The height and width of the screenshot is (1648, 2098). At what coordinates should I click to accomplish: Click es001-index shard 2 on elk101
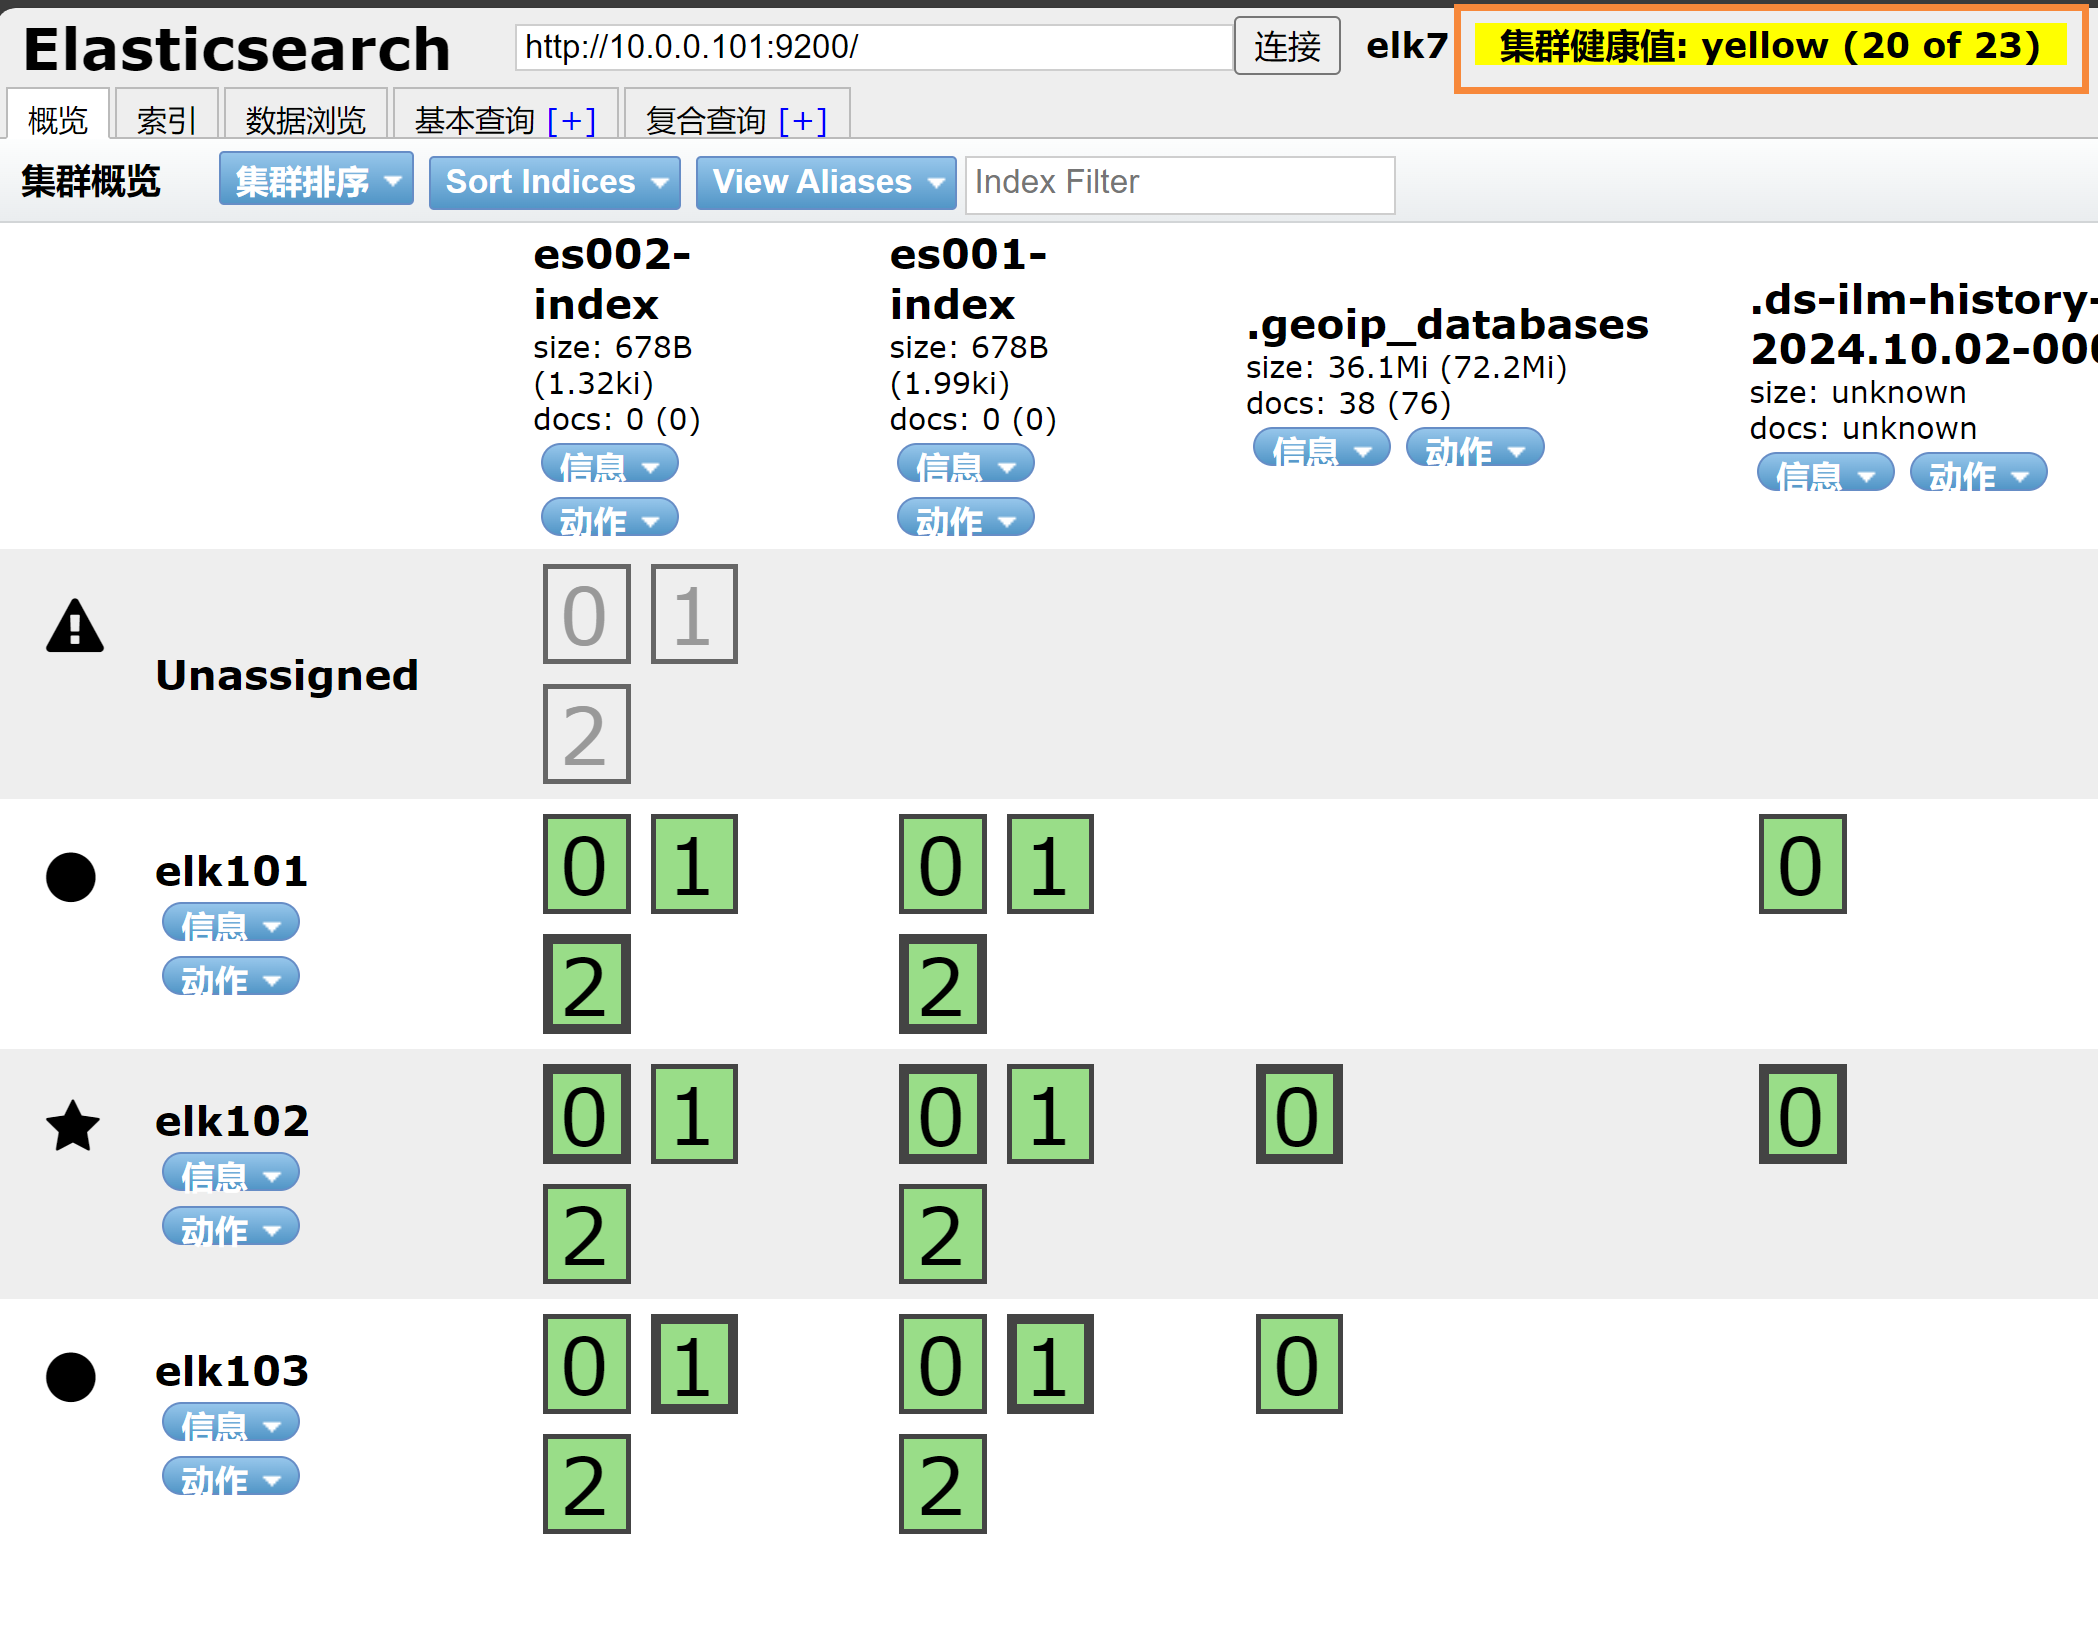(942, 984)
